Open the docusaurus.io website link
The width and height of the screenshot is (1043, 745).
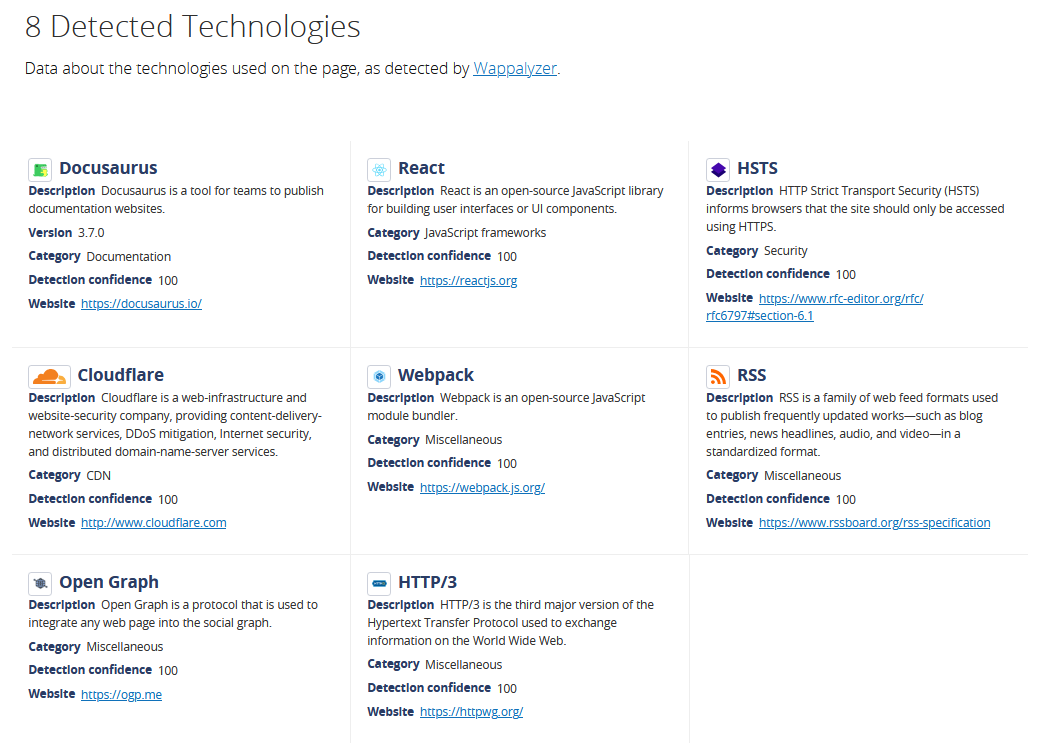(141, 304)
